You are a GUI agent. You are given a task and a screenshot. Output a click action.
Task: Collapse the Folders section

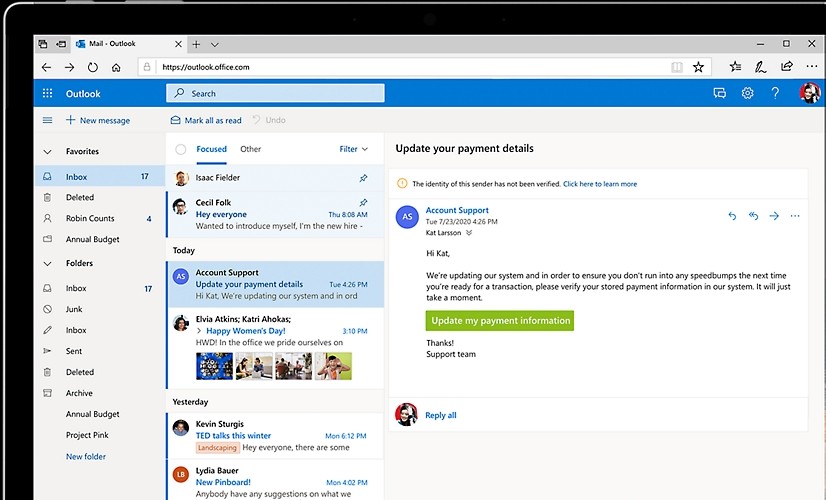47,263
